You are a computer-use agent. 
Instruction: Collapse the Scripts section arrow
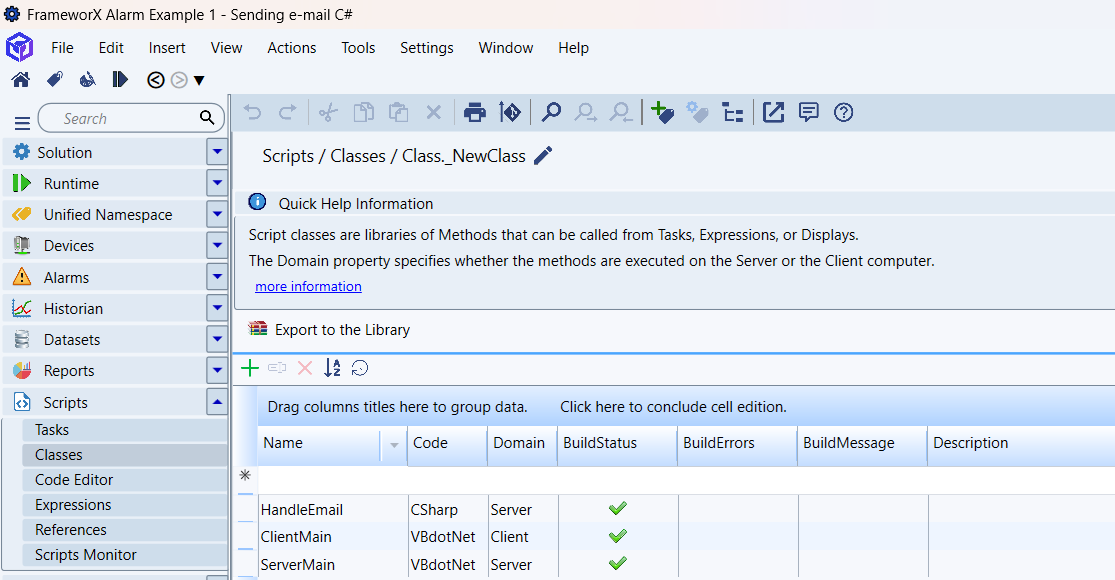tap(217, 402)
